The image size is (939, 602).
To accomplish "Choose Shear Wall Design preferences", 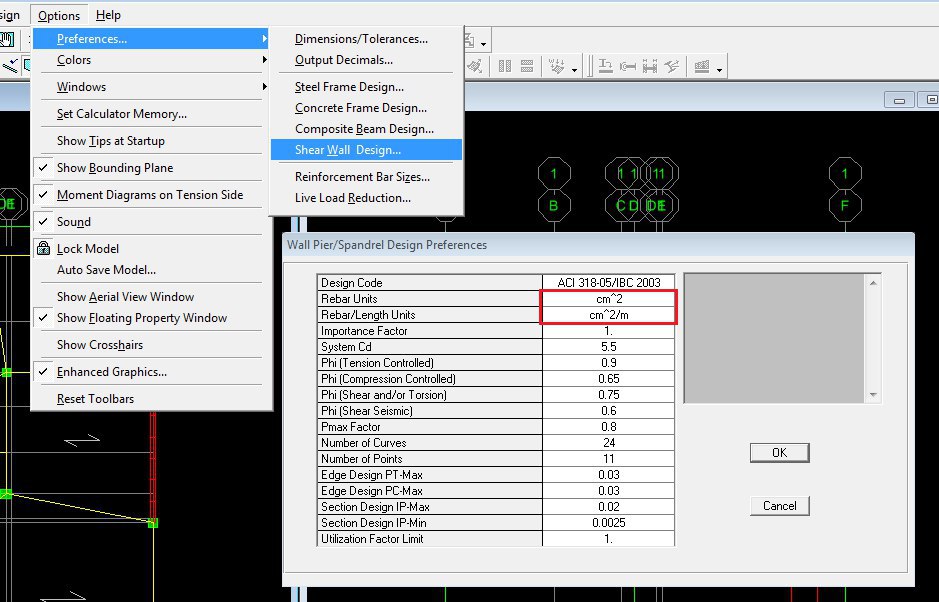I will [366, 150].
